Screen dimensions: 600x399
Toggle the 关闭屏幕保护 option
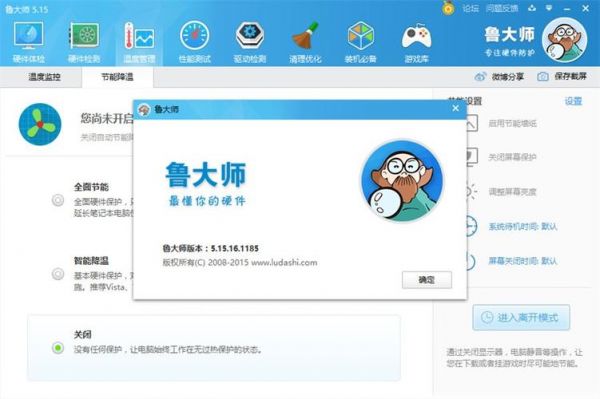pyautogui.click(x=512, y=157)
